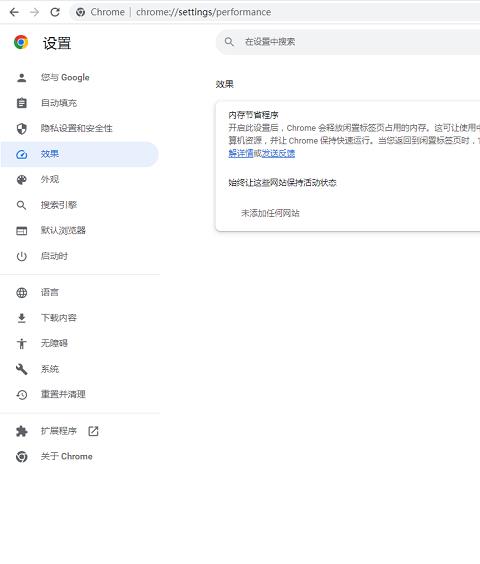Click the download icon for 下载内容
Screen dimensions: 480x564
click(x=22, y=318)
